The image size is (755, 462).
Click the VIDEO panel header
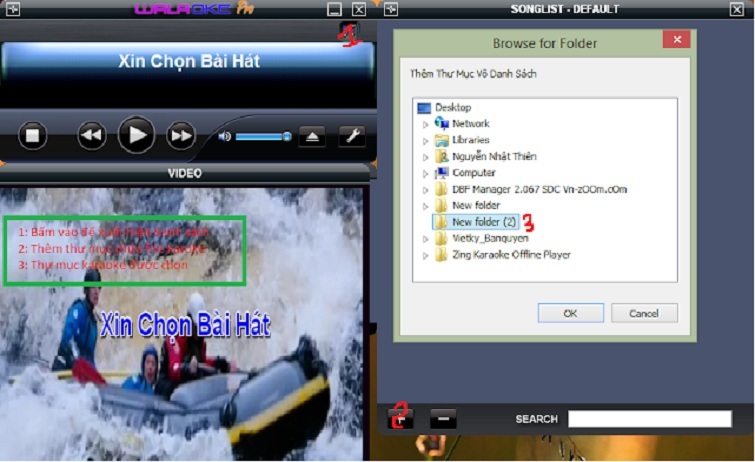[x=185, y=173]
